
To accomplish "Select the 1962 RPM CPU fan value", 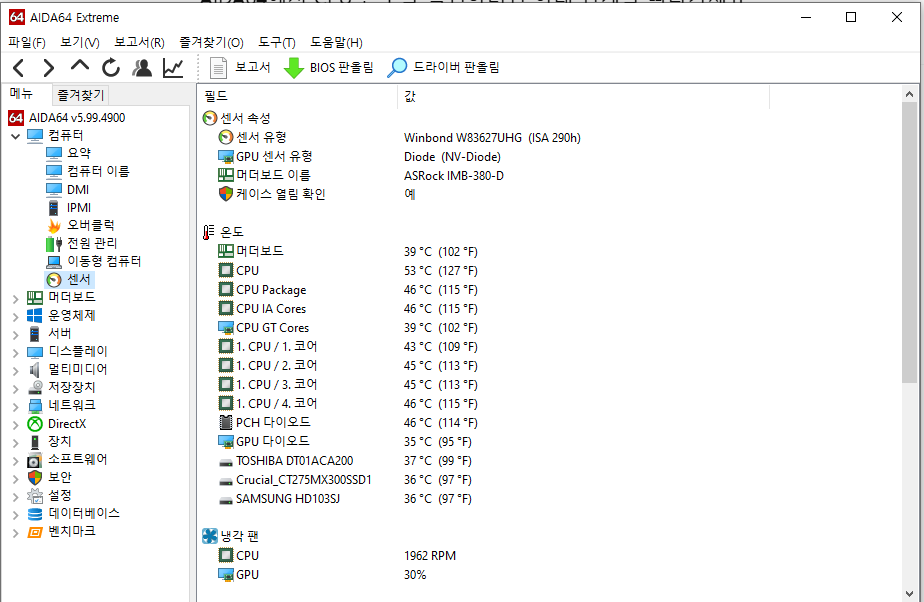I will pos(430,556).
